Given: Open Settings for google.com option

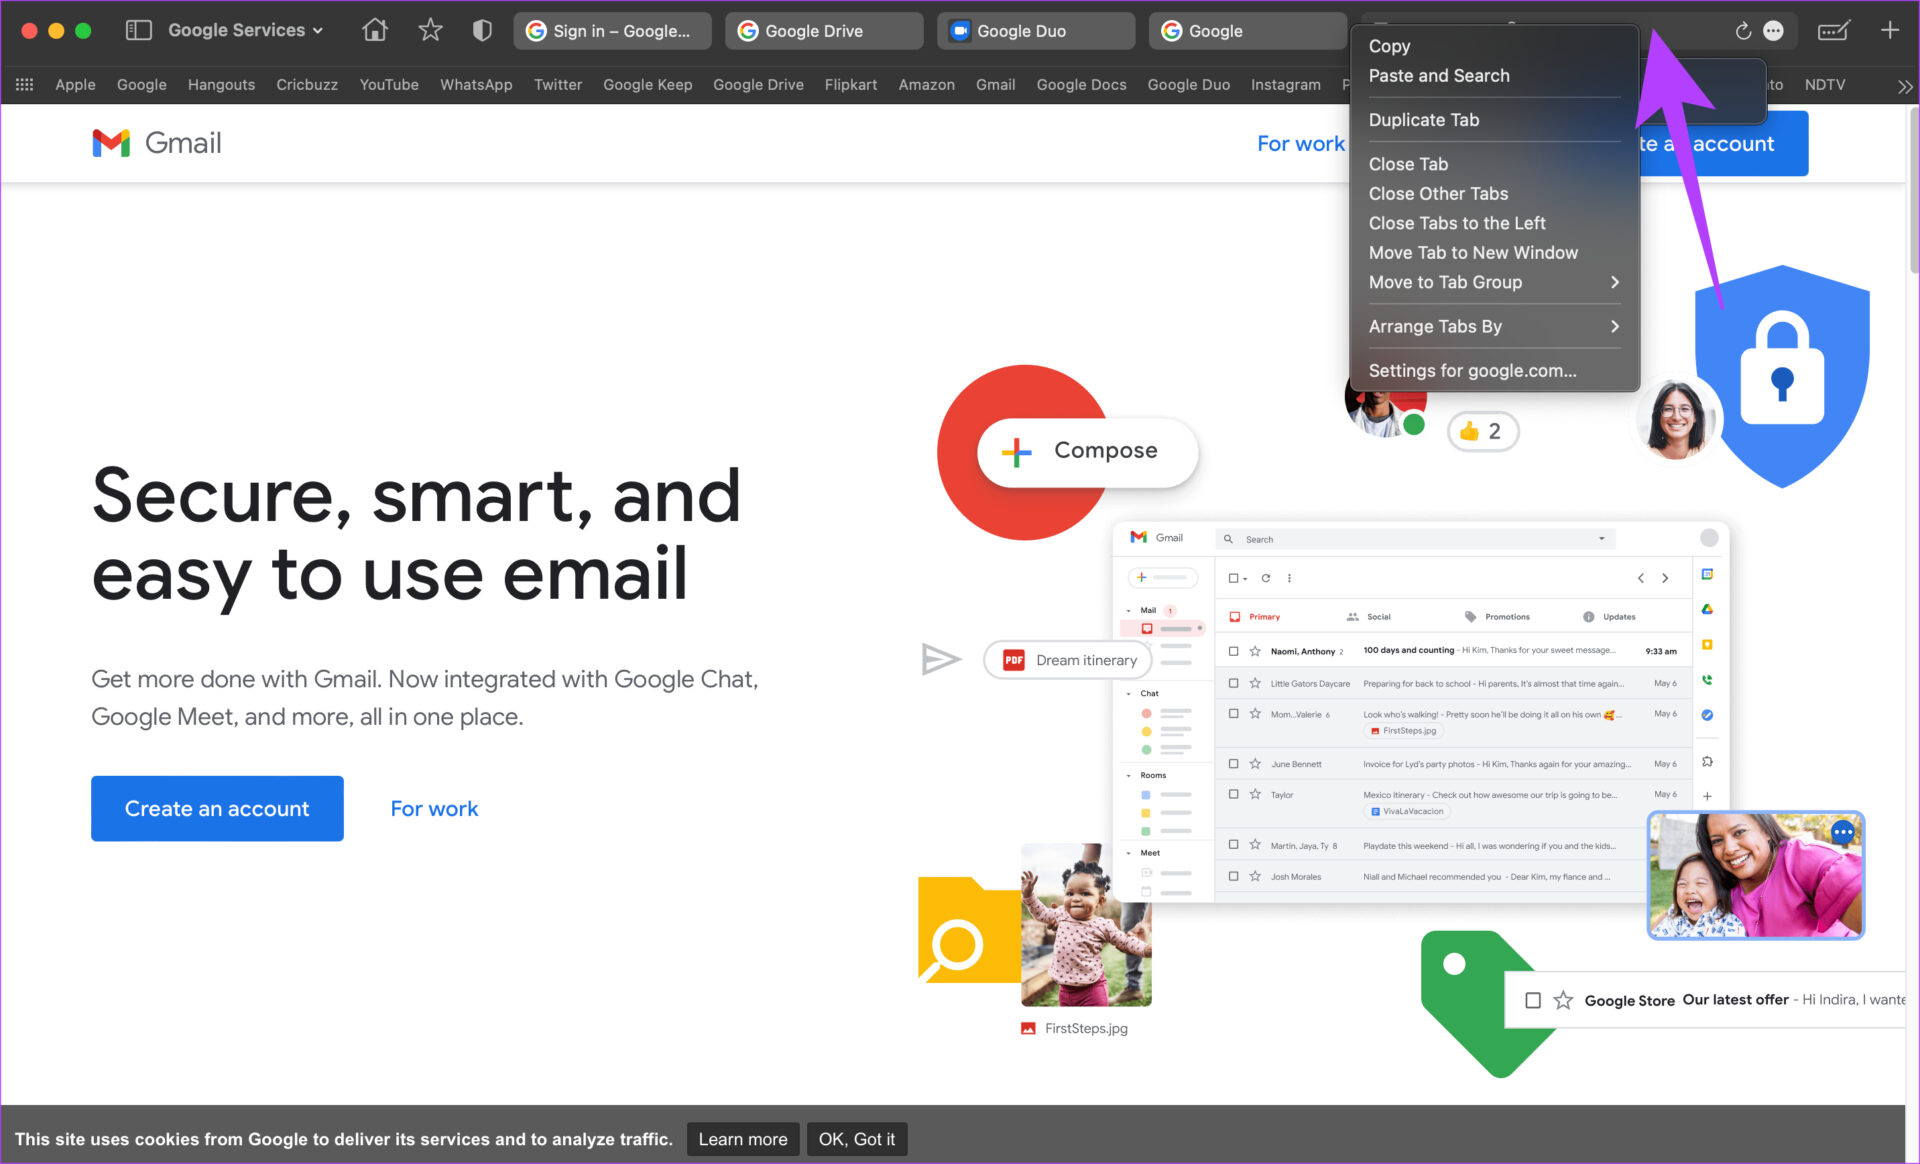Looking at the screenshot, I should pyautogui.click(x=1473, y=370).
